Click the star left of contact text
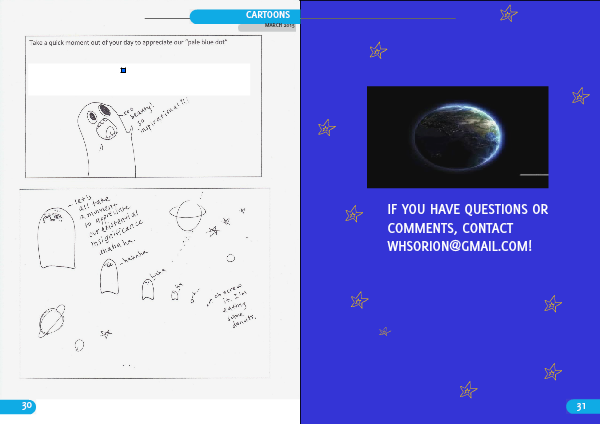Screen dimensions: 600x424 coord(353,213)
